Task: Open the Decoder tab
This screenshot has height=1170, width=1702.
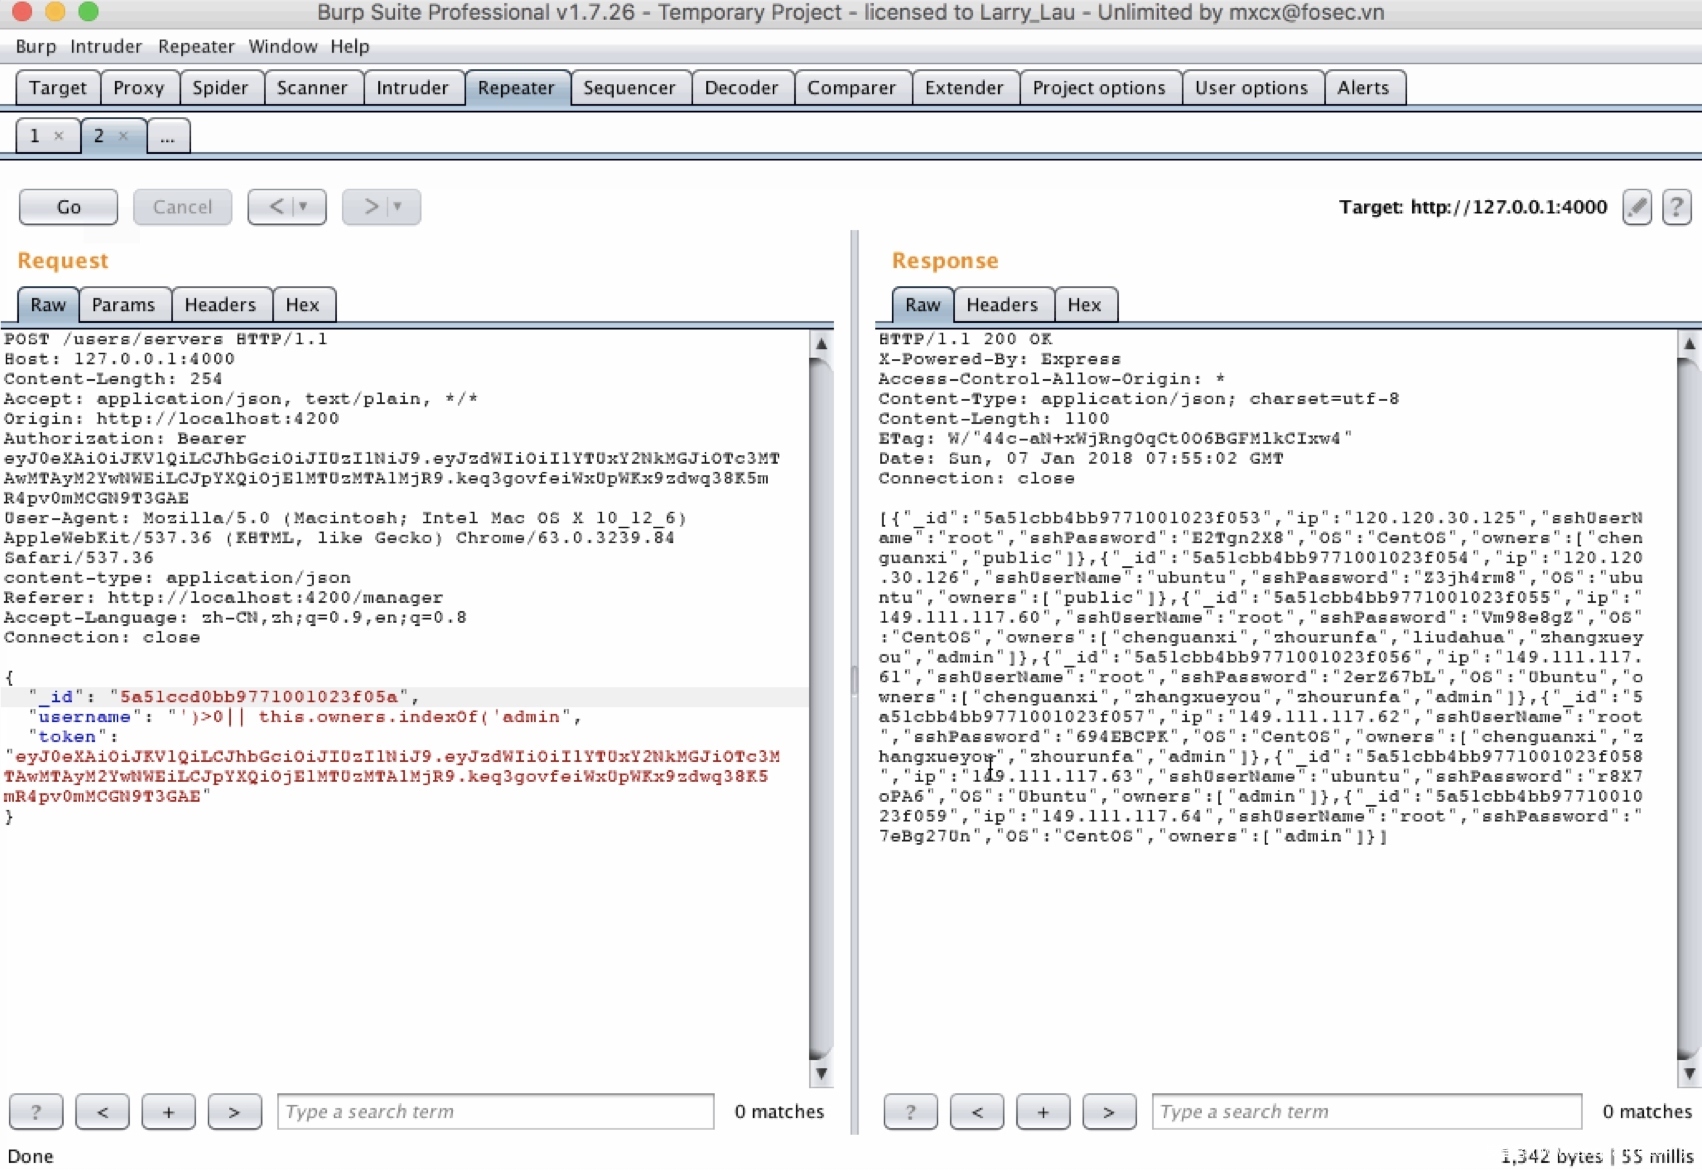Action: [x=741, y=88]
